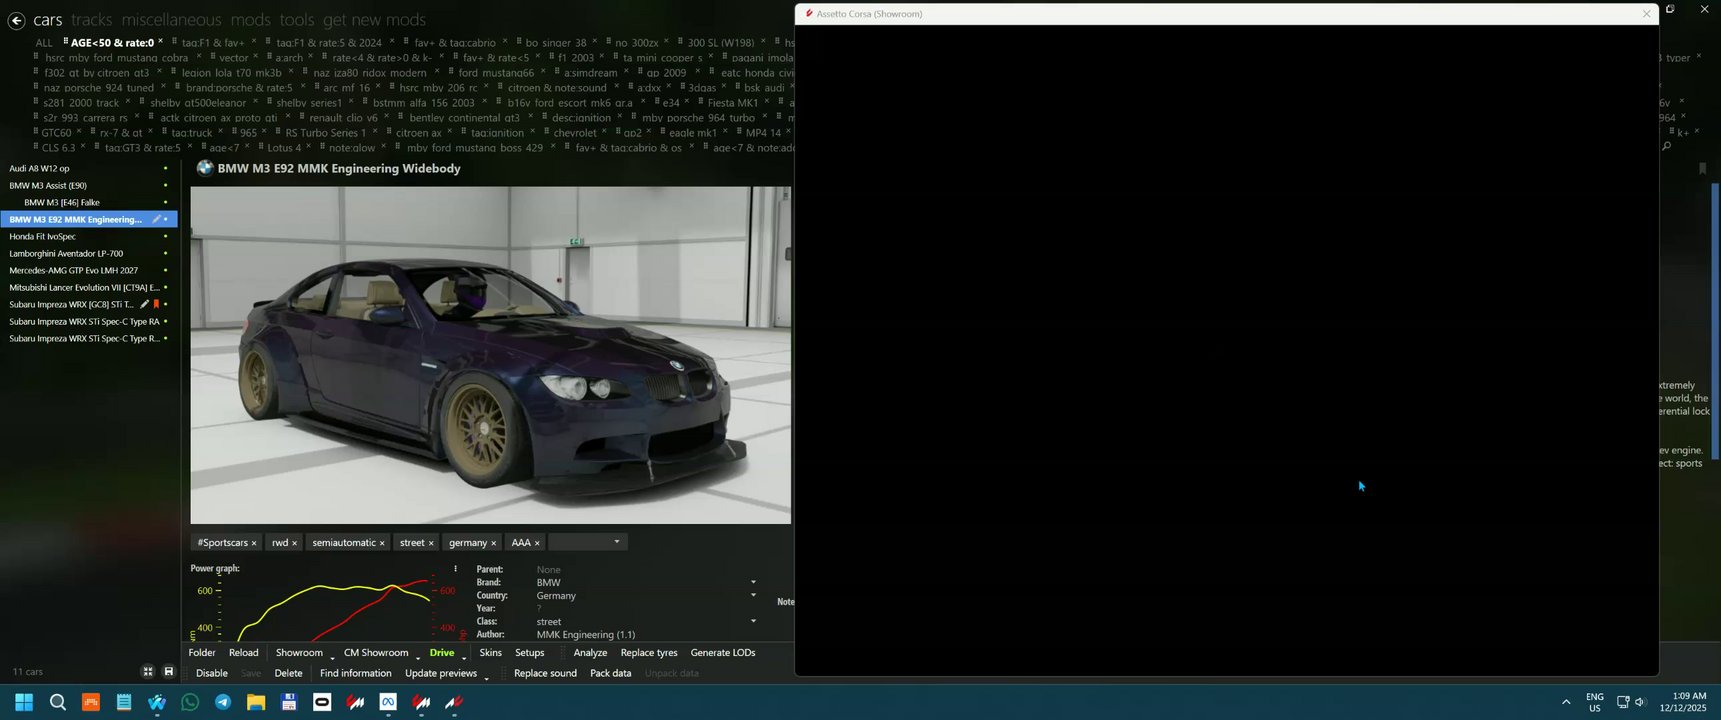Image resolution: width=1721 pixels, height=720 pixels.
Task: Open File Explorer from taskbar
Action: pyautogui.click(x=256, y=703)
